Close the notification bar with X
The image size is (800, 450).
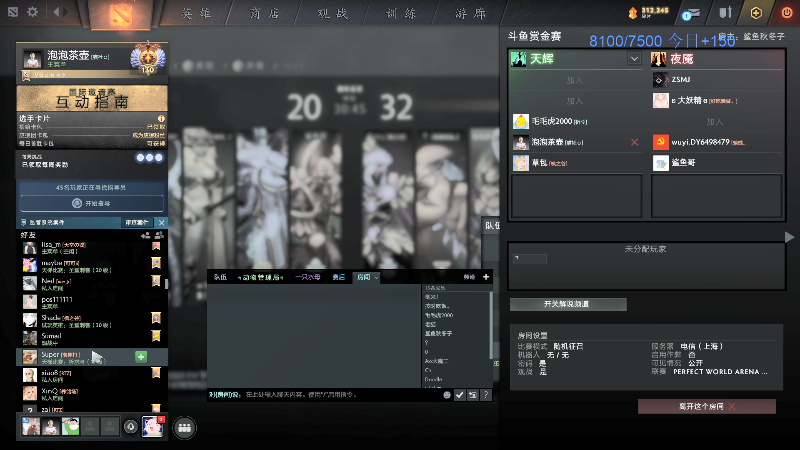pos(162,222)
